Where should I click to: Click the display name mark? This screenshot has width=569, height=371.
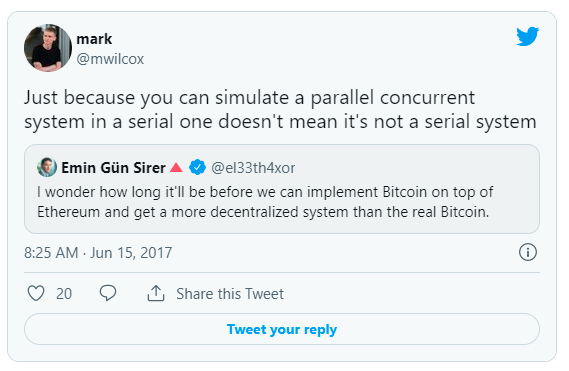point(94,38)
